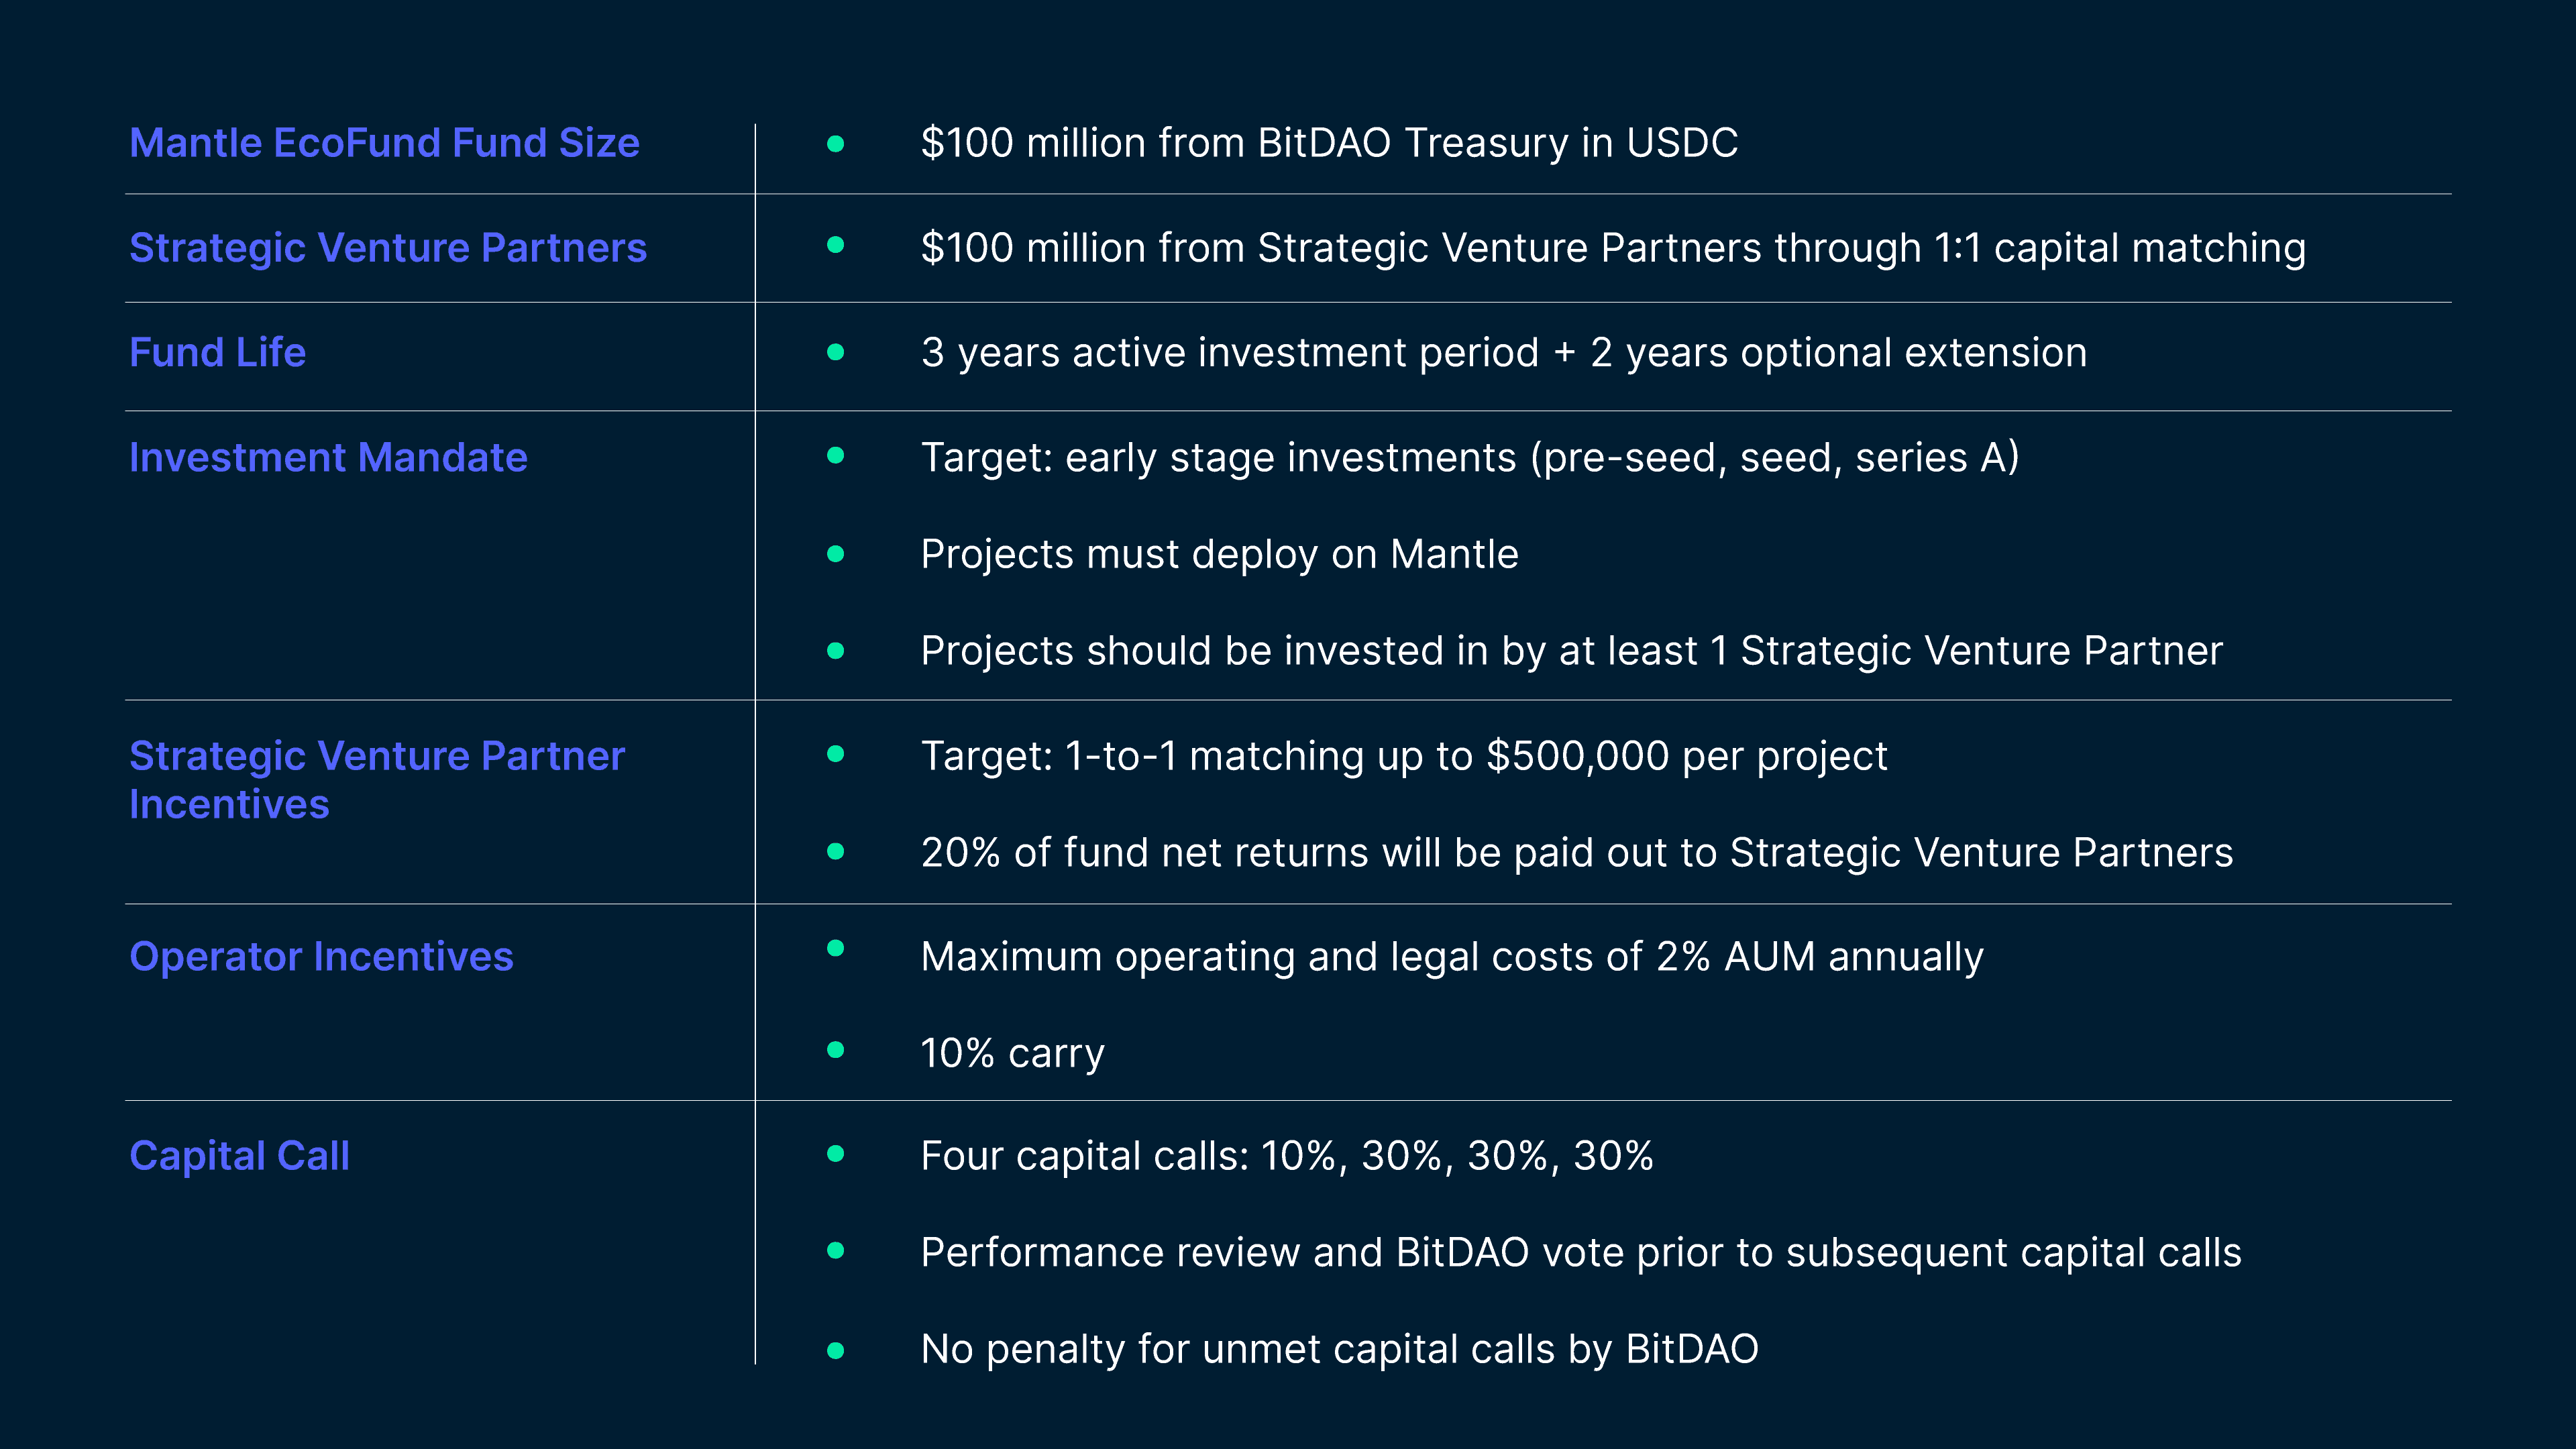Click the '1-to-1 matching up to $500,000' line
This screenshot has width=2576, height=1449.
coord(1404,756)
